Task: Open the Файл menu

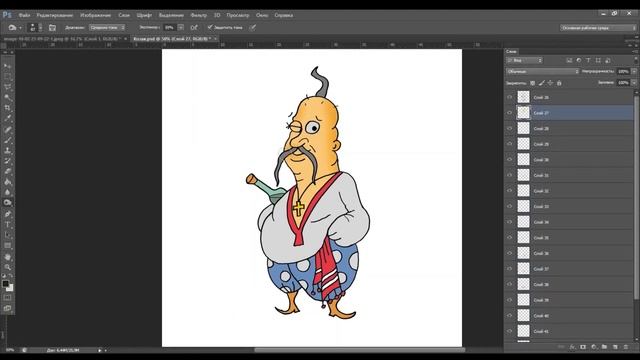Action: [x=24, y=15]
